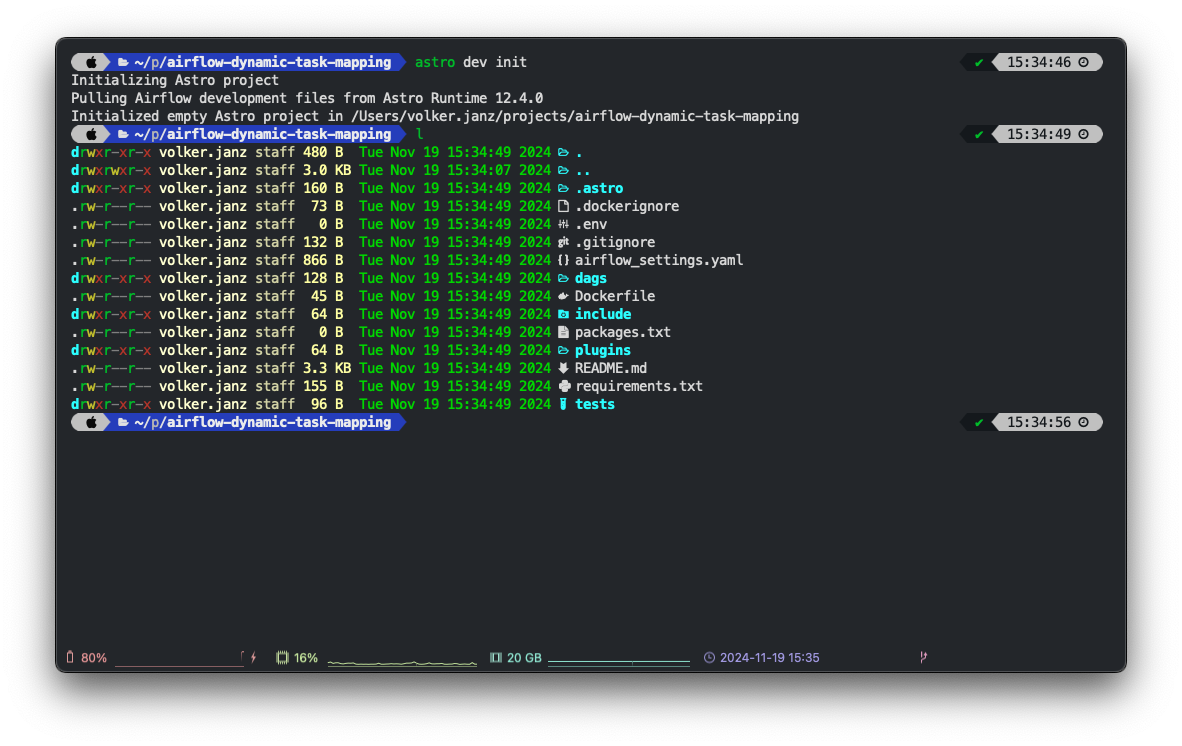Toggle the checkmark beside timestamp 15:34:56
The width and height of the screenshot is (1182, 746).
[978, 422]
